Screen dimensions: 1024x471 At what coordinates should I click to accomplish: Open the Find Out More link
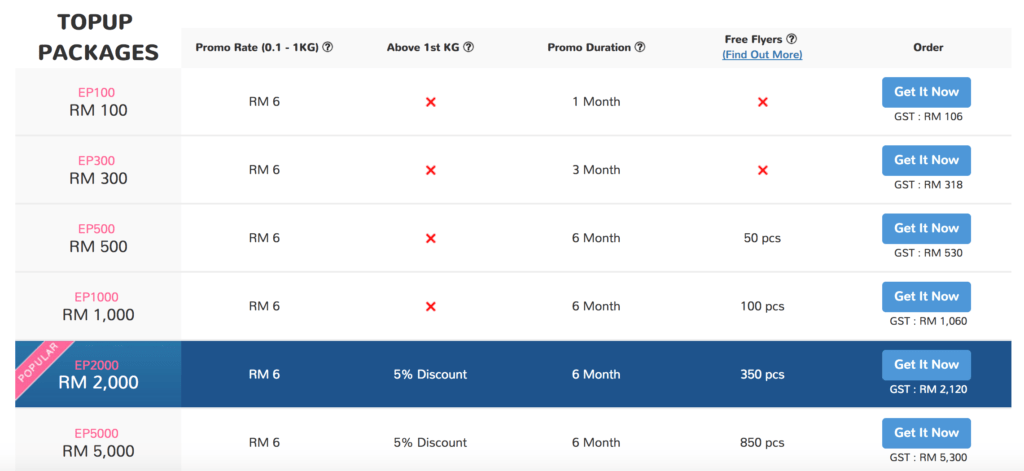(x=762, y=55)
